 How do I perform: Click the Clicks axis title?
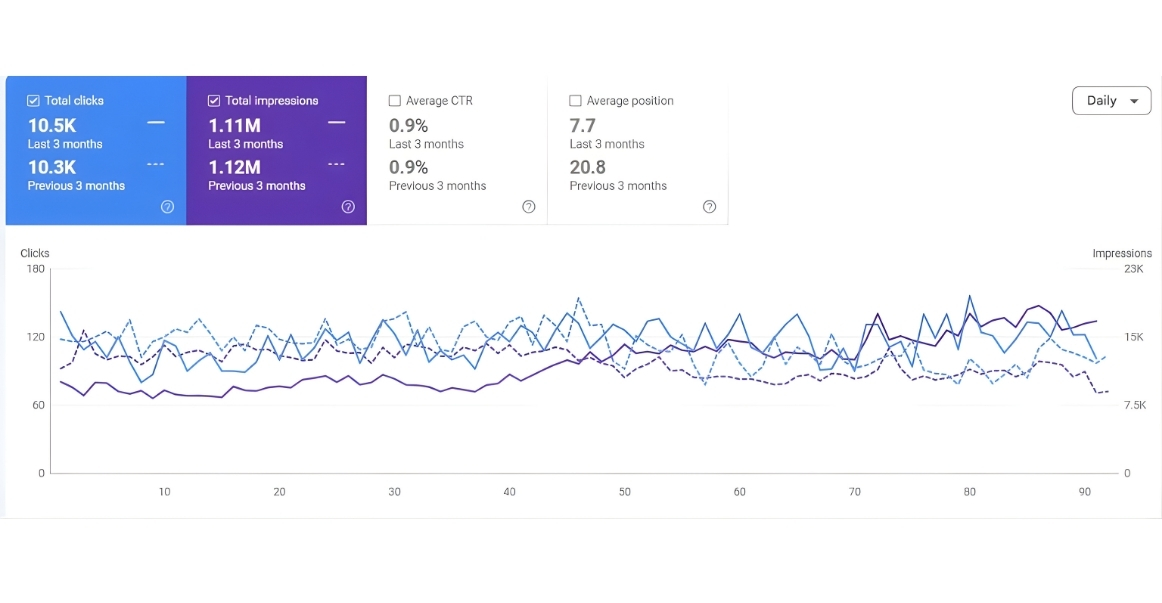(35, 253)
